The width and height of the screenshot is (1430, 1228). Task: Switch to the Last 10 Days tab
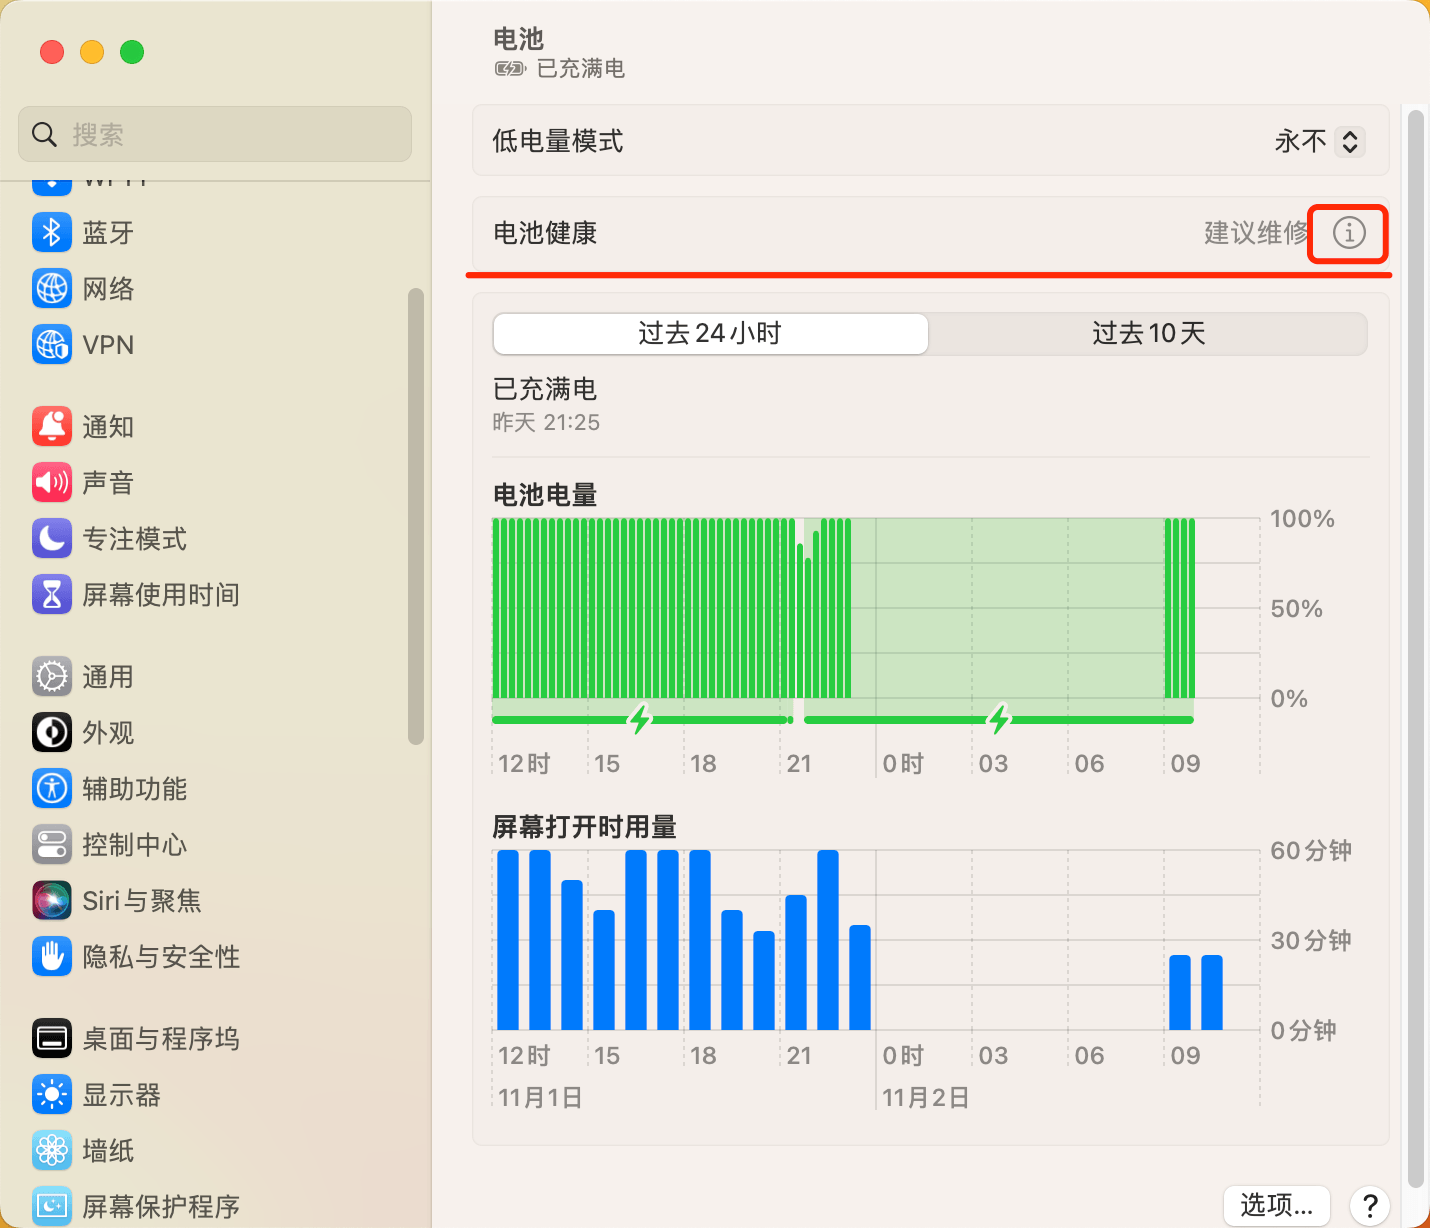click(x=1148, y=334)
